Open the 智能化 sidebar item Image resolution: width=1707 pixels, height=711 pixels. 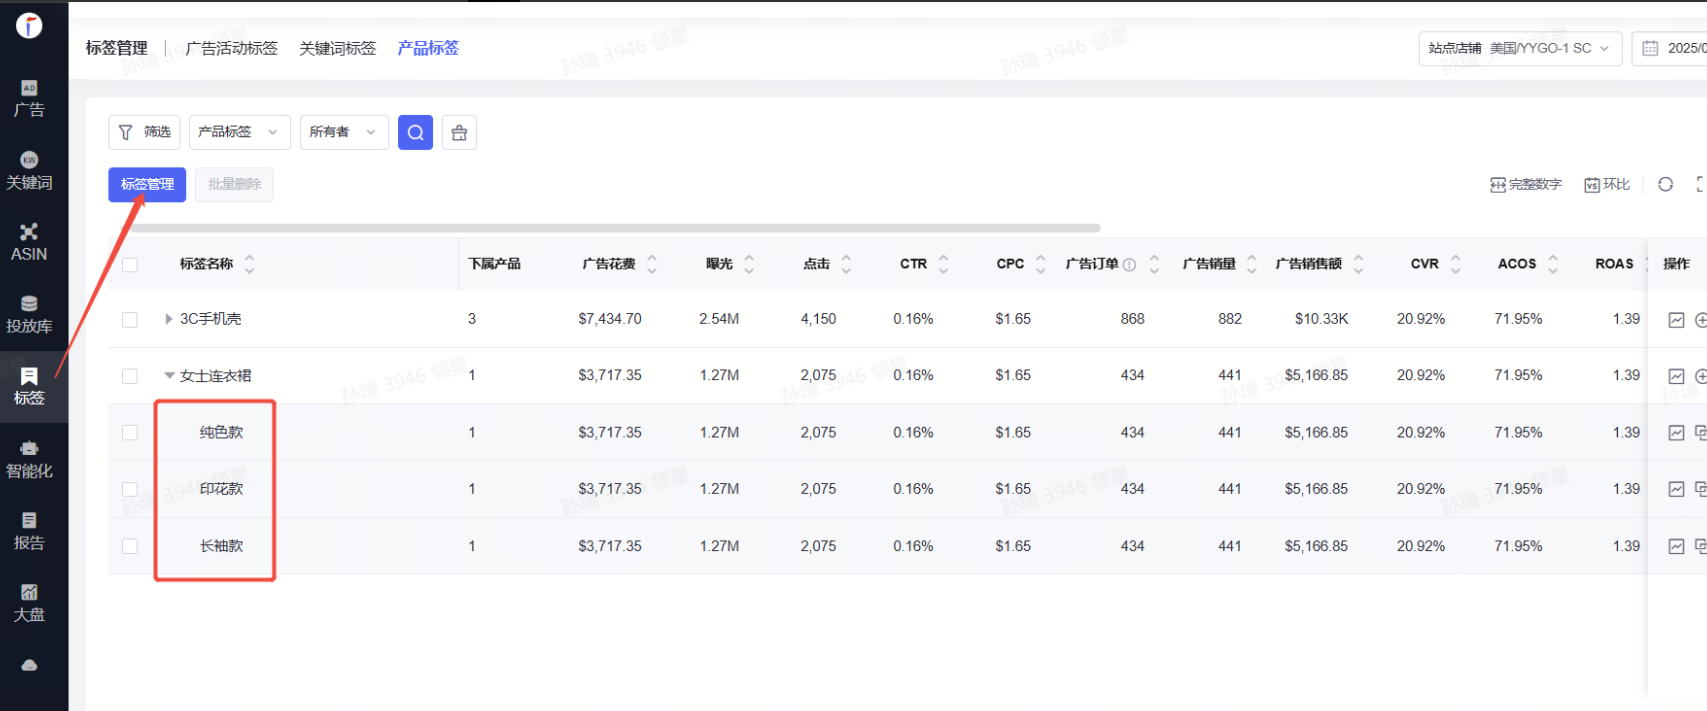click(x=29, y=459)
